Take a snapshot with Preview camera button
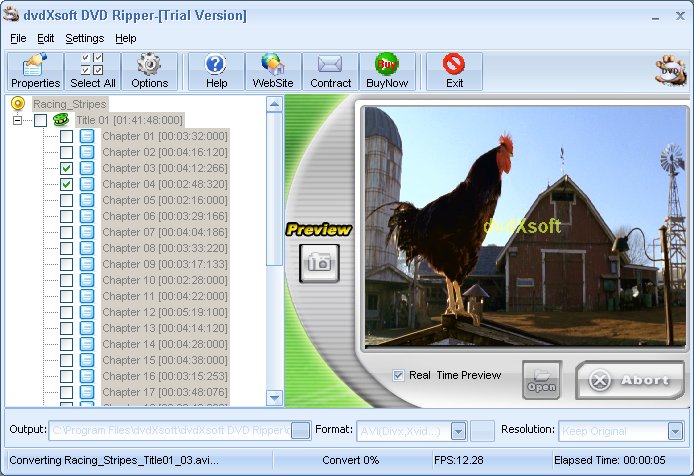The height and width of the screenshot is (476, 694). click(319, 263)
